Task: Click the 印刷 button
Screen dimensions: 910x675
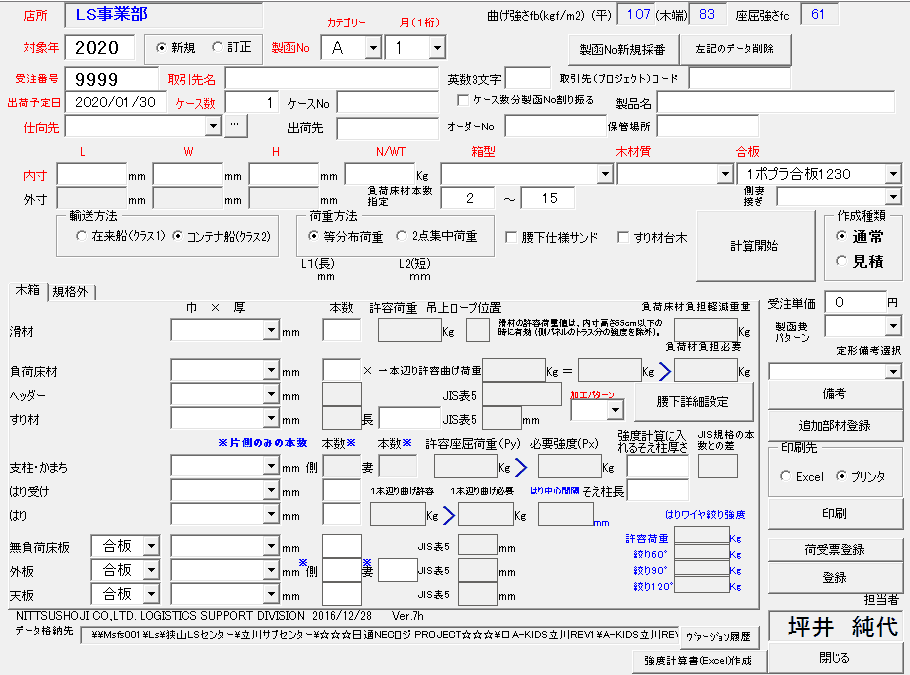Action: 835,514
